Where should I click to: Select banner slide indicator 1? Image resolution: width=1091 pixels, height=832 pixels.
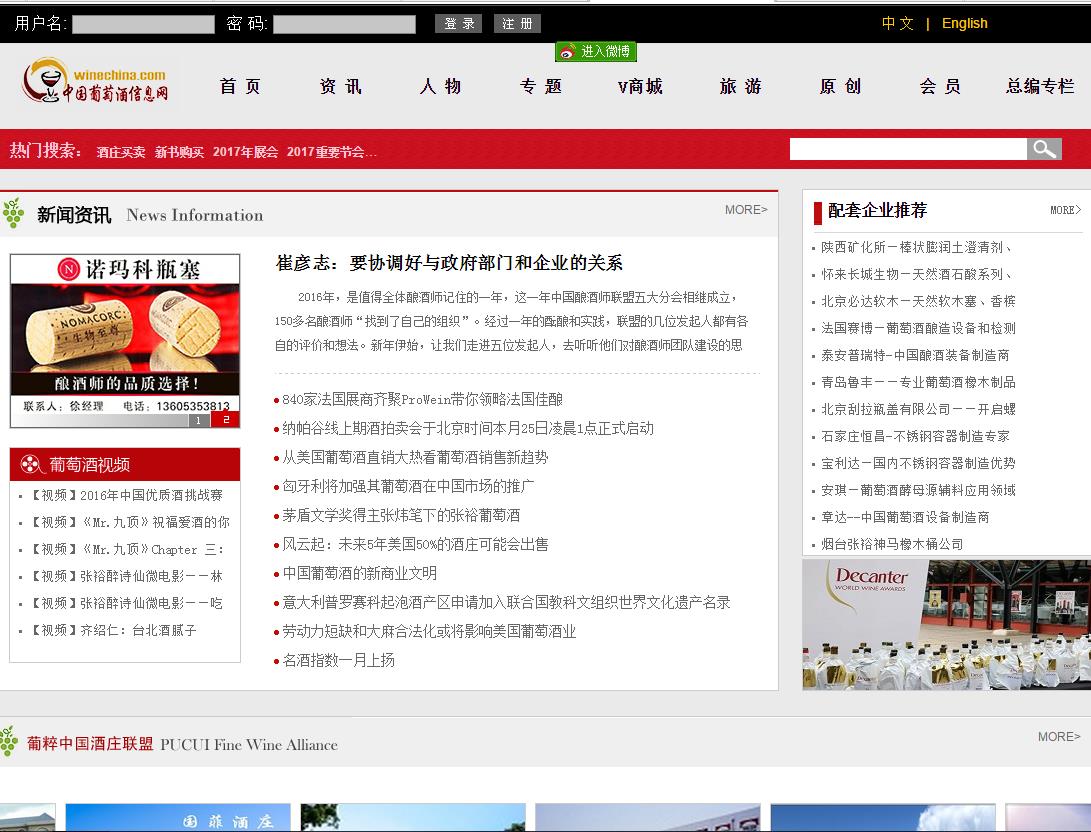[198, 420]
